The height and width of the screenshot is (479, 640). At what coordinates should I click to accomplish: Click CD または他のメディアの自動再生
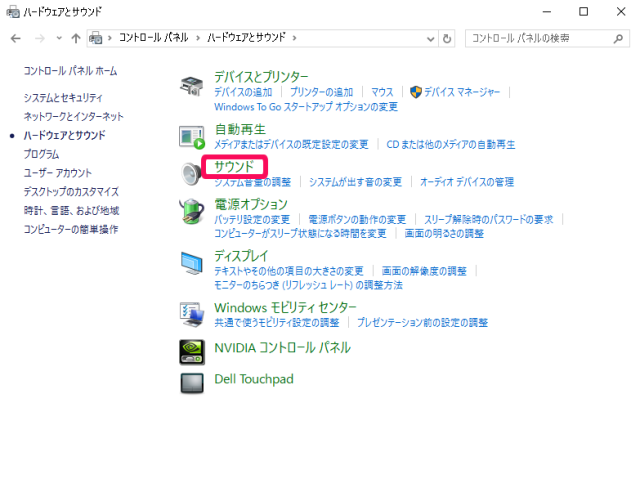[451, 144]
